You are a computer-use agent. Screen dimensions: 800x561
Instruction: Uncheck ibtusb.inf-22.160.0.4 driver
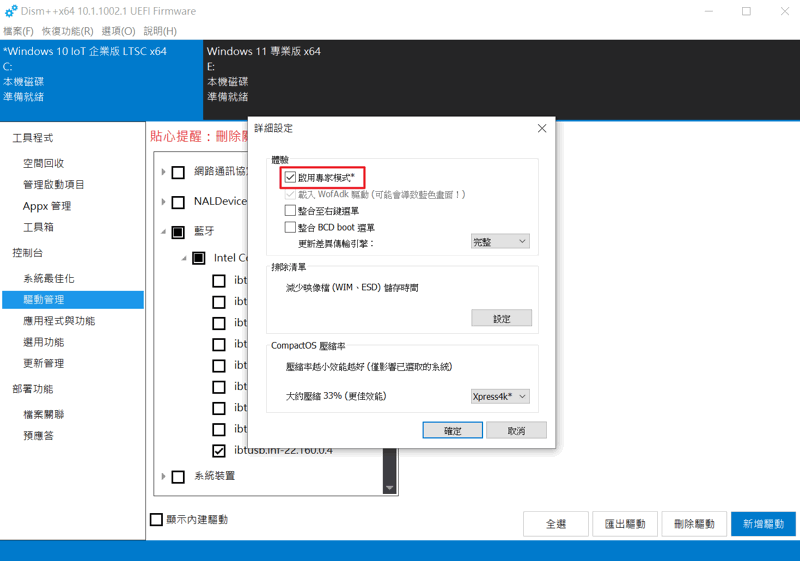[x=219, y=451]
